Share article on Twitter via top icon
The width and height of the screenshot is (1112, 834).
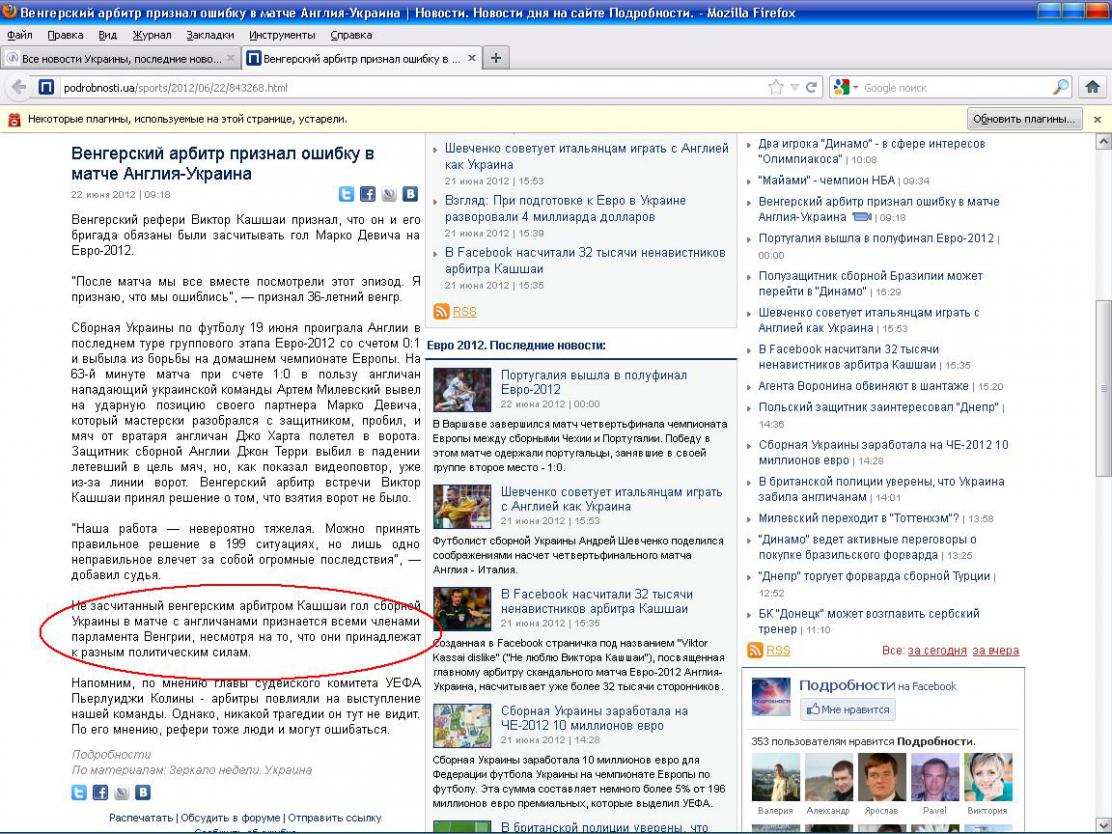point(346,194)
